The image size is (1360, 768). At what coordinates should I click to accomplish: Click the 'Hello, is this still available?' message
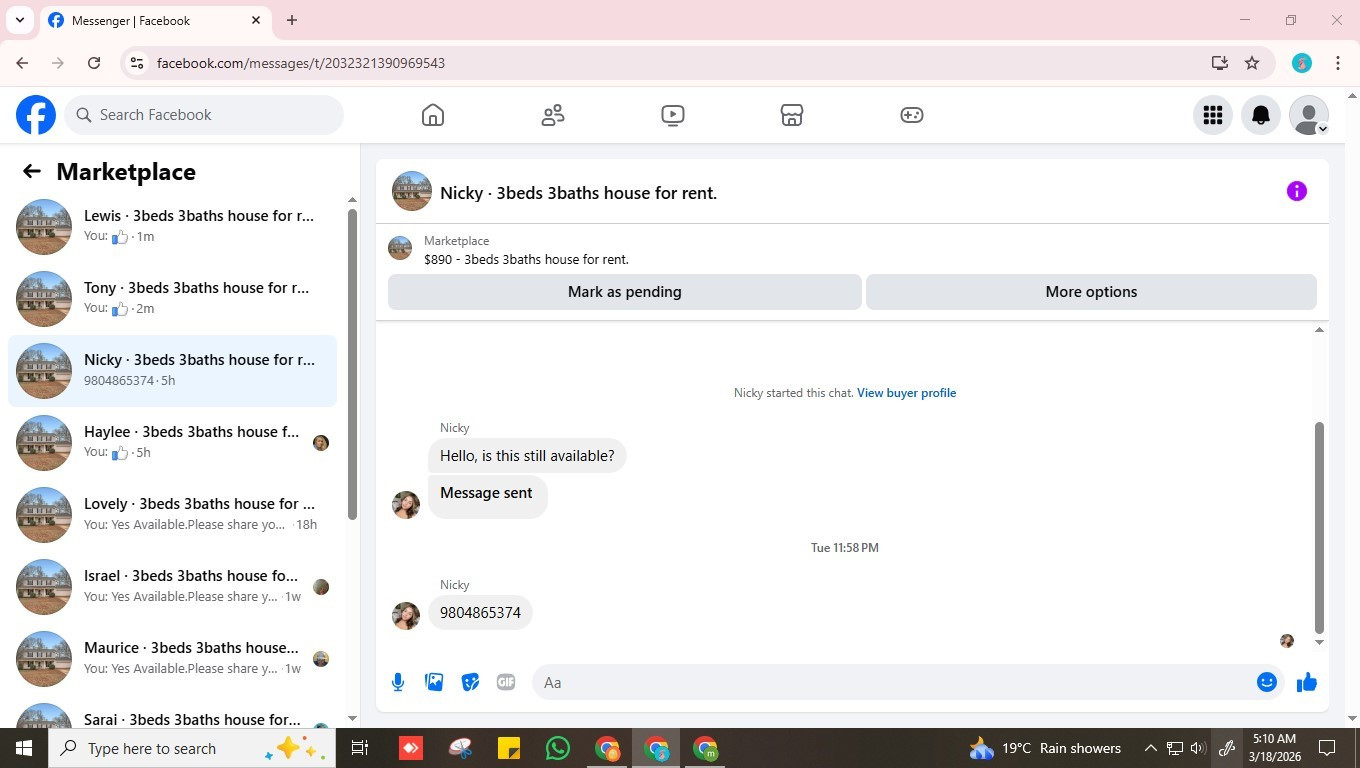(x=527, y=456)
